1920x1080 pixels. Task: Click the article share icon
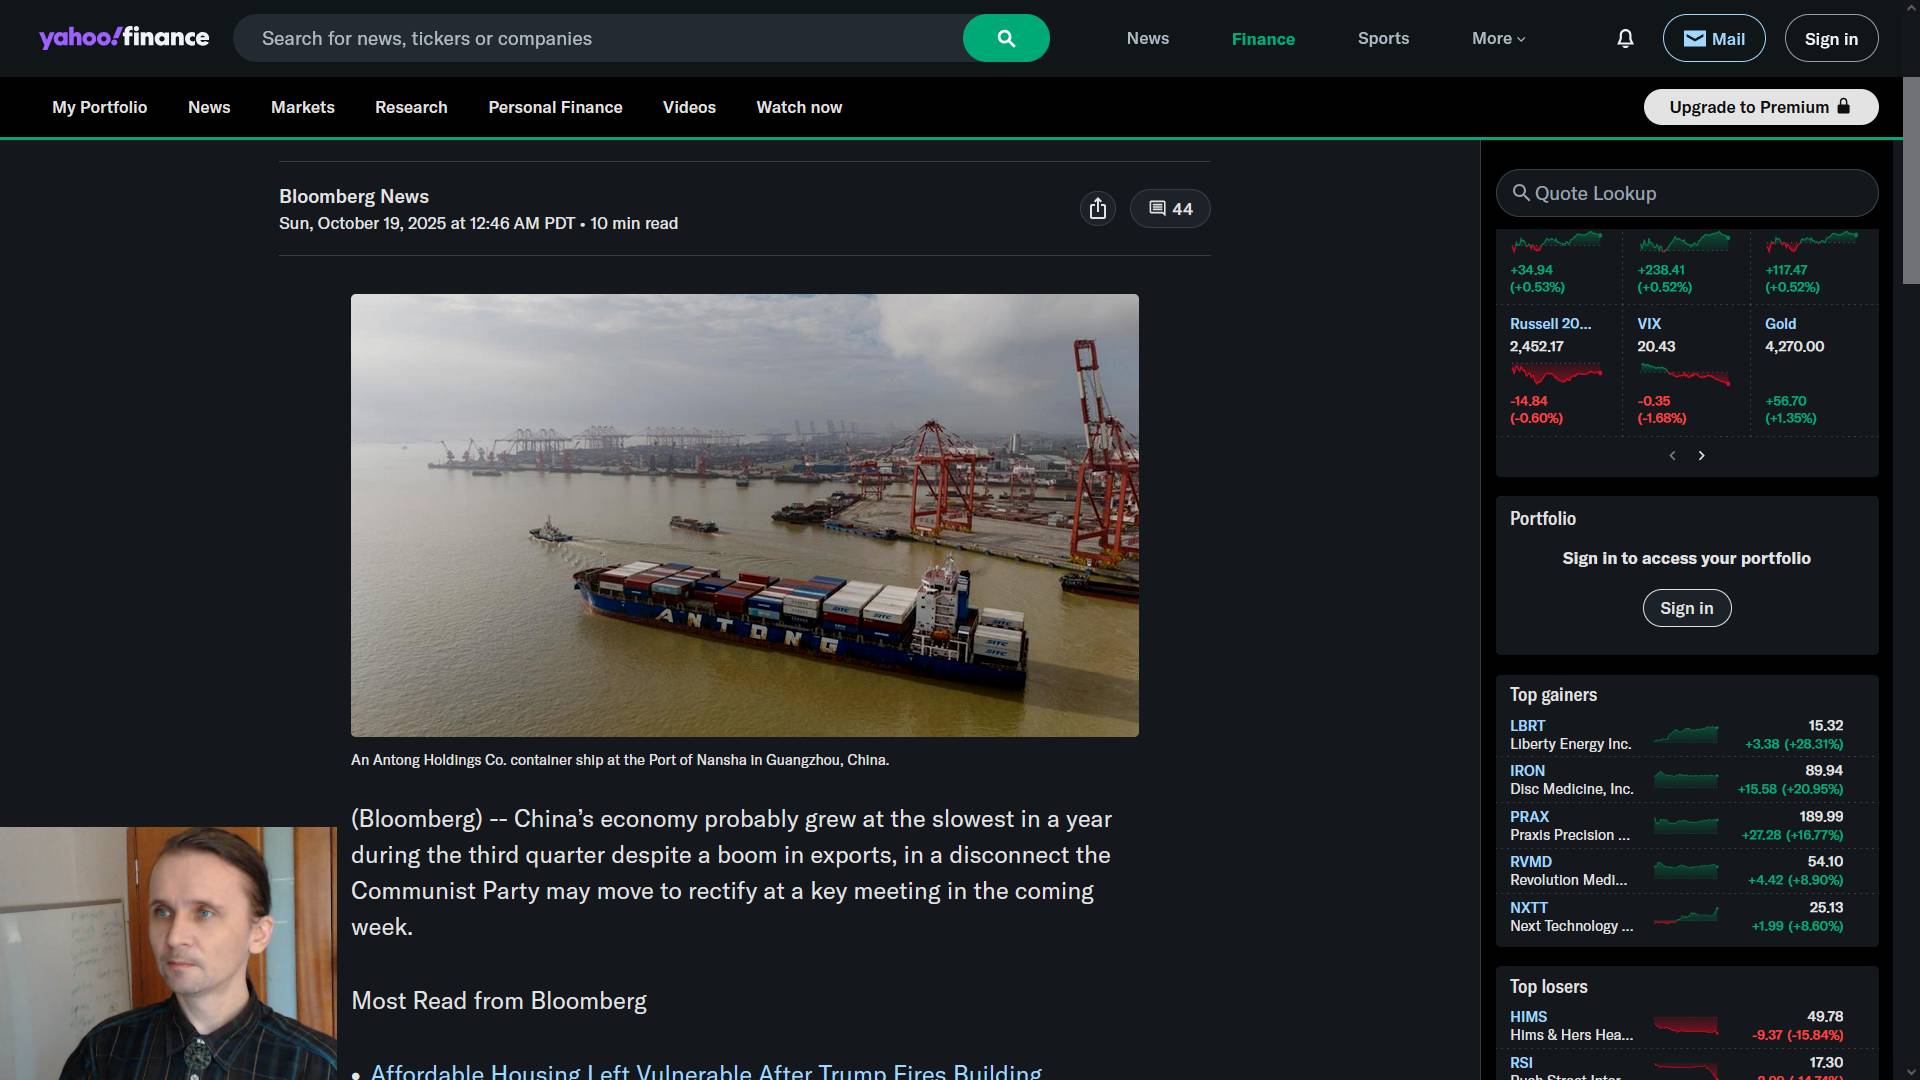click(1098, 208)
